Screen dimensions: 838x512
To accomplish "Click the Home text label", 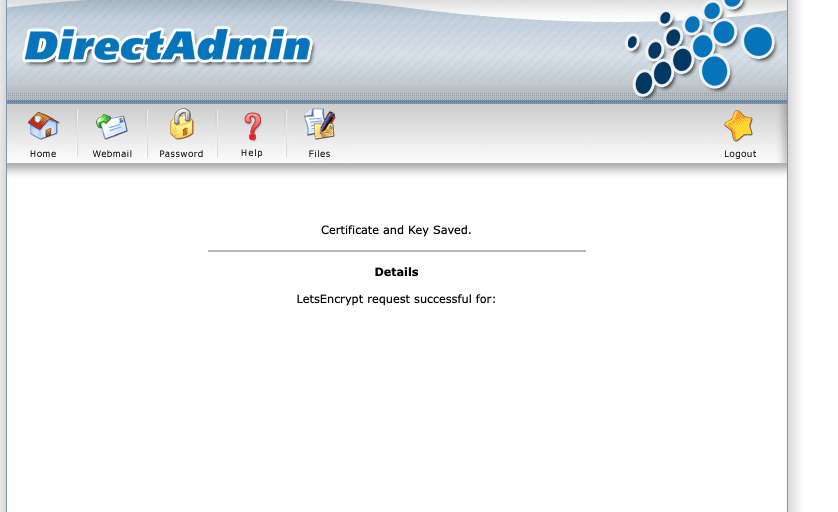I will pyautogui.click(x=43, y=154).
